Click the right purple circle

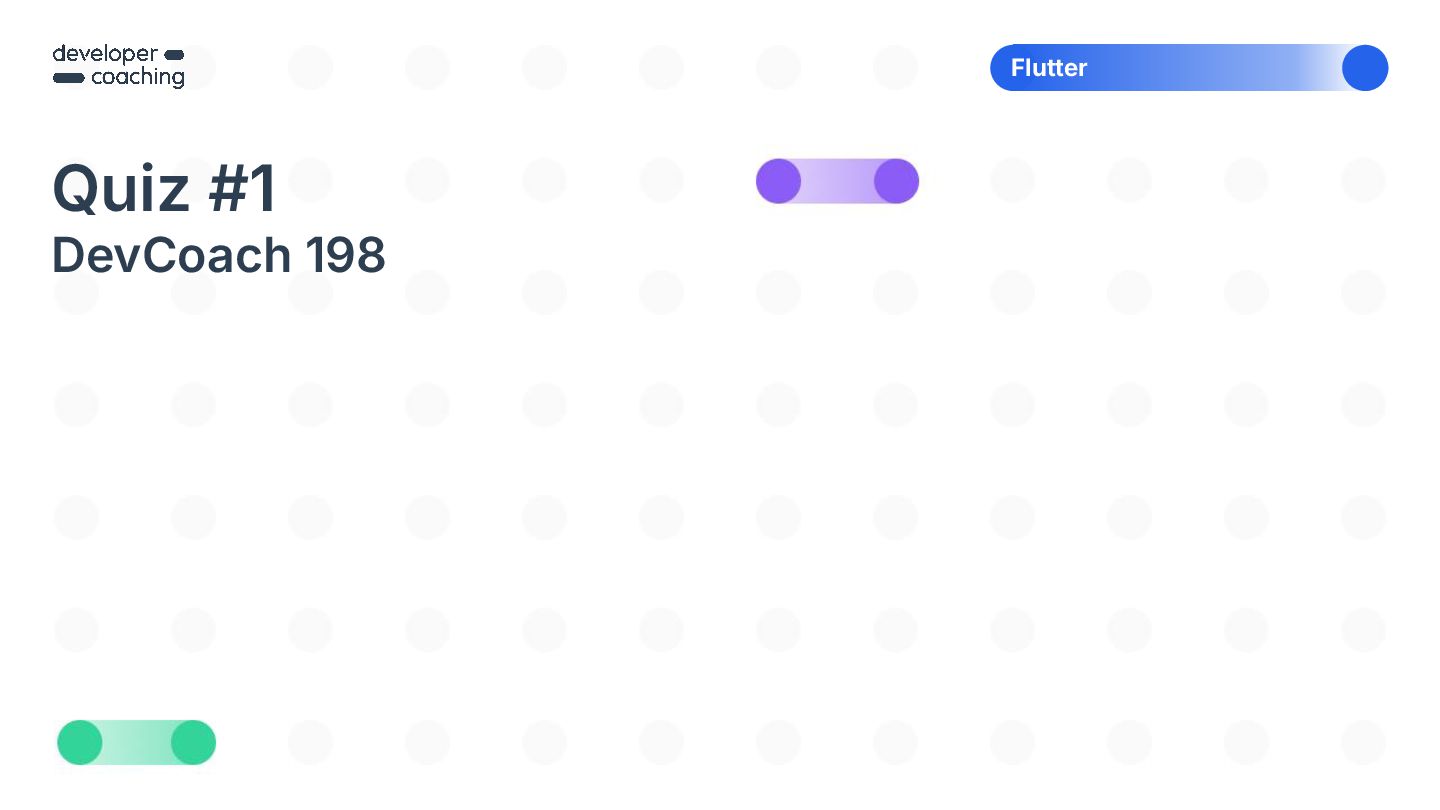pyautogui.click(x=896, y=181)
